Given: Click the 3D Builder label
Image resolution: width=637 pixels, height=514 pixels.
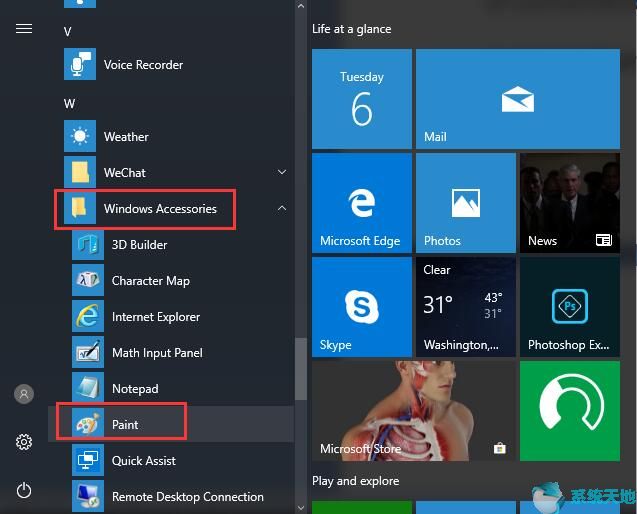Looking at the screenshot, I should 139,245.
